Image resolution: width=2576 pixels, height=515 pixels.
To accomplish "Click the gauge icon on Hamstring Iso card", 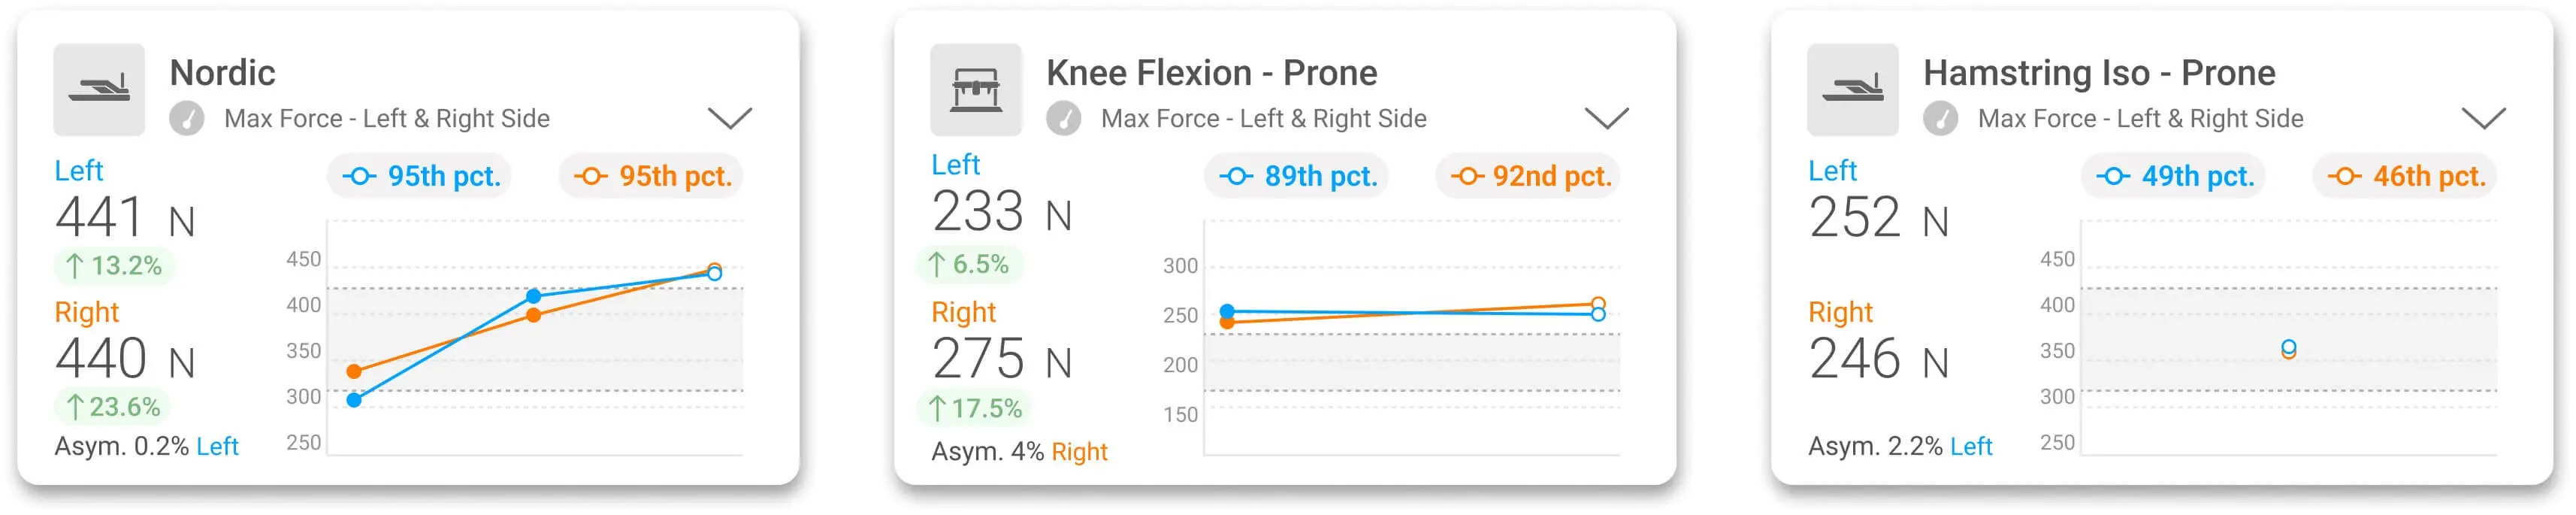I will pos(1942,118).
